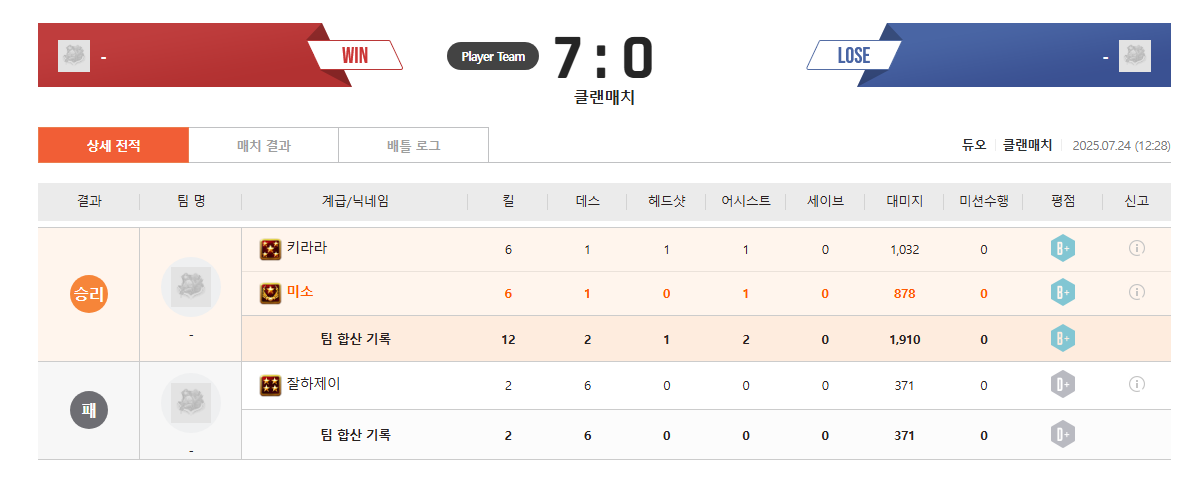Select the 상세 전적 tab

pyautogui.click(x=113, y=146)
